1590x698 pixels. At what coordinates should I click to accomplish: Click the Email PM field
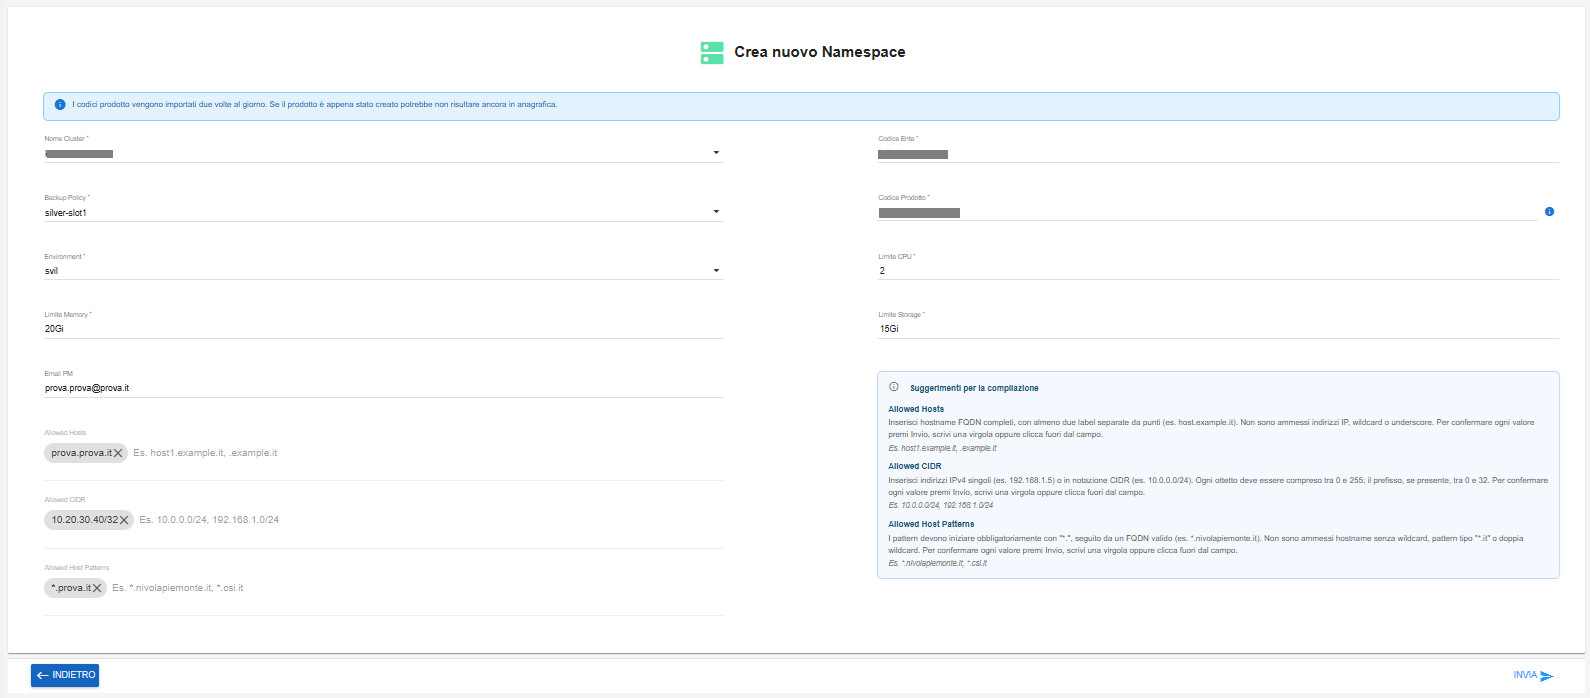(x=384, y=388)
